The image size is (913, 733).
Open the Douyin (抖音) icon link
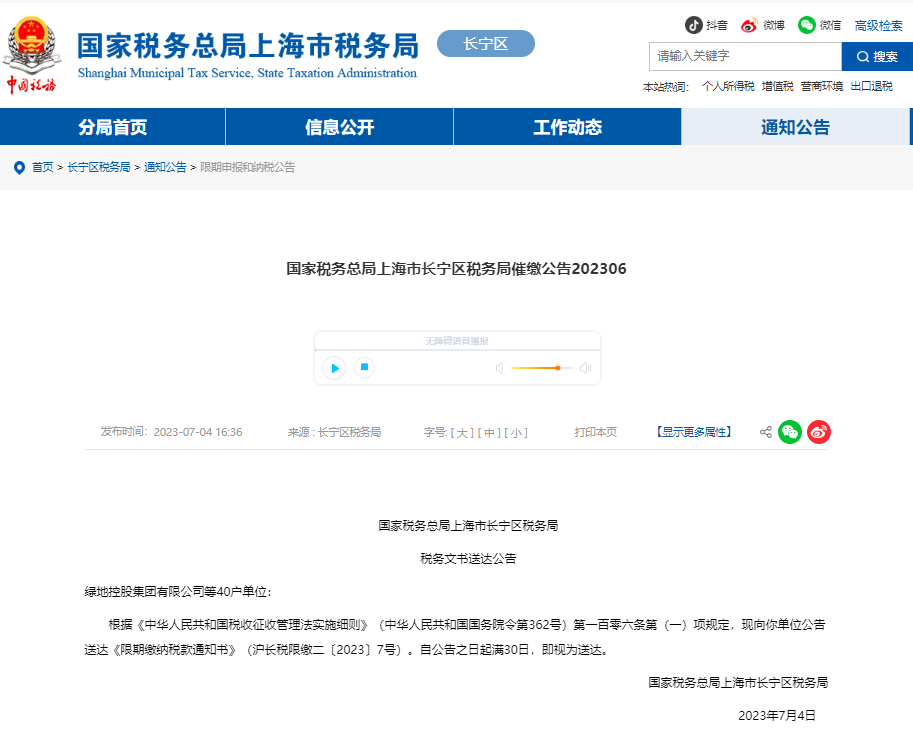click(693, 25)
